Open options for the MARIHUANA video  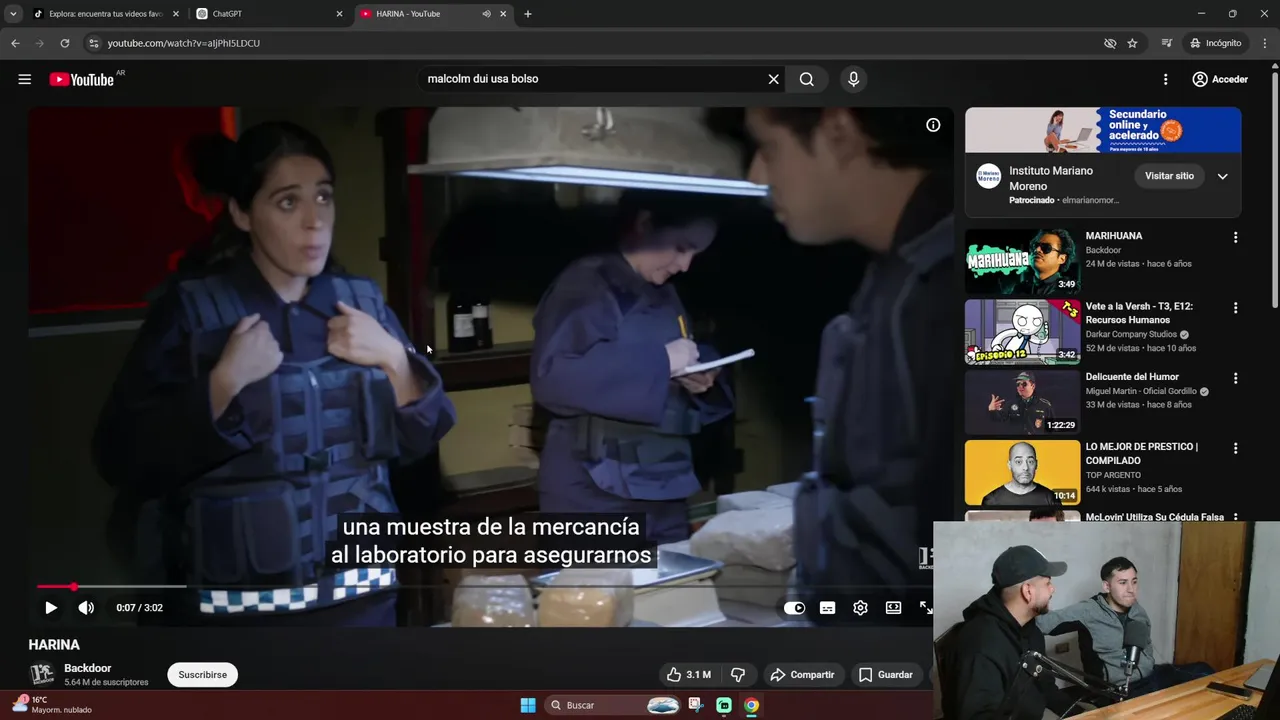[x=1235, y=238]
